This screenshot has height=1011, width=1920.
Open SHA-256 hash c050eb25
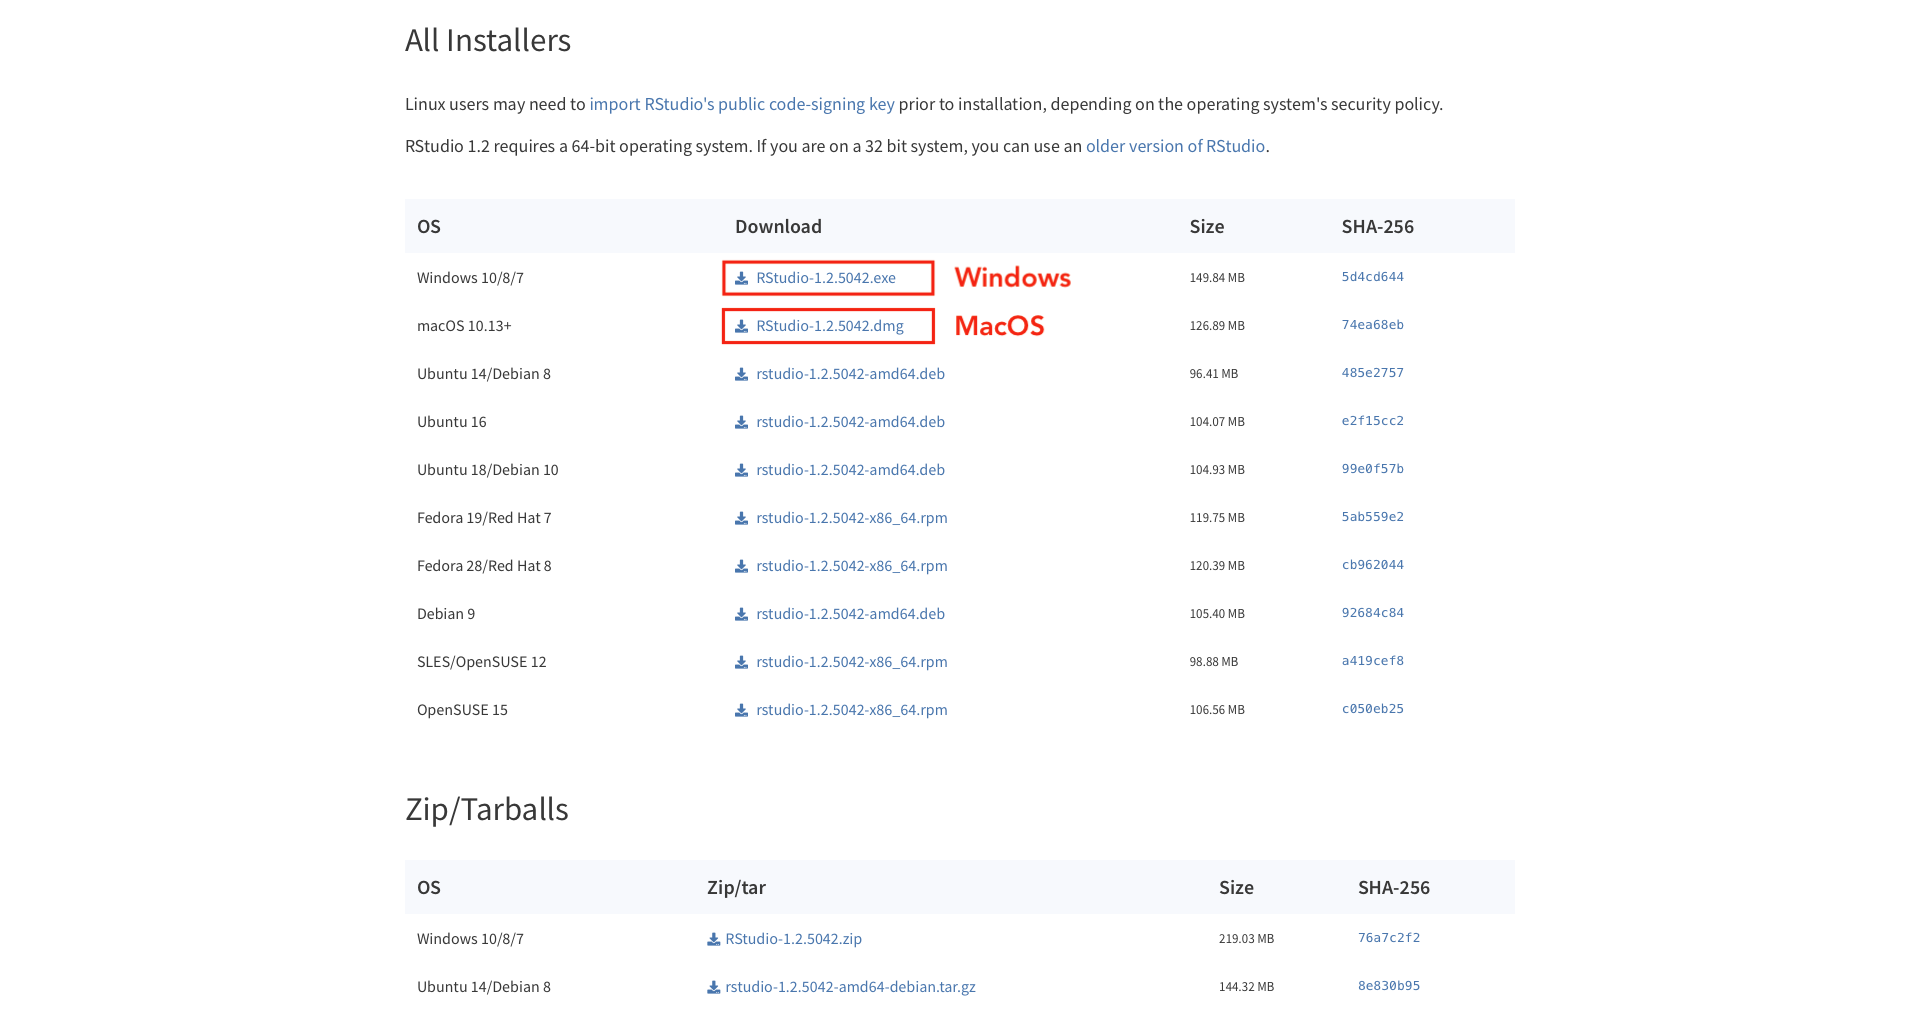(1372, 709)
